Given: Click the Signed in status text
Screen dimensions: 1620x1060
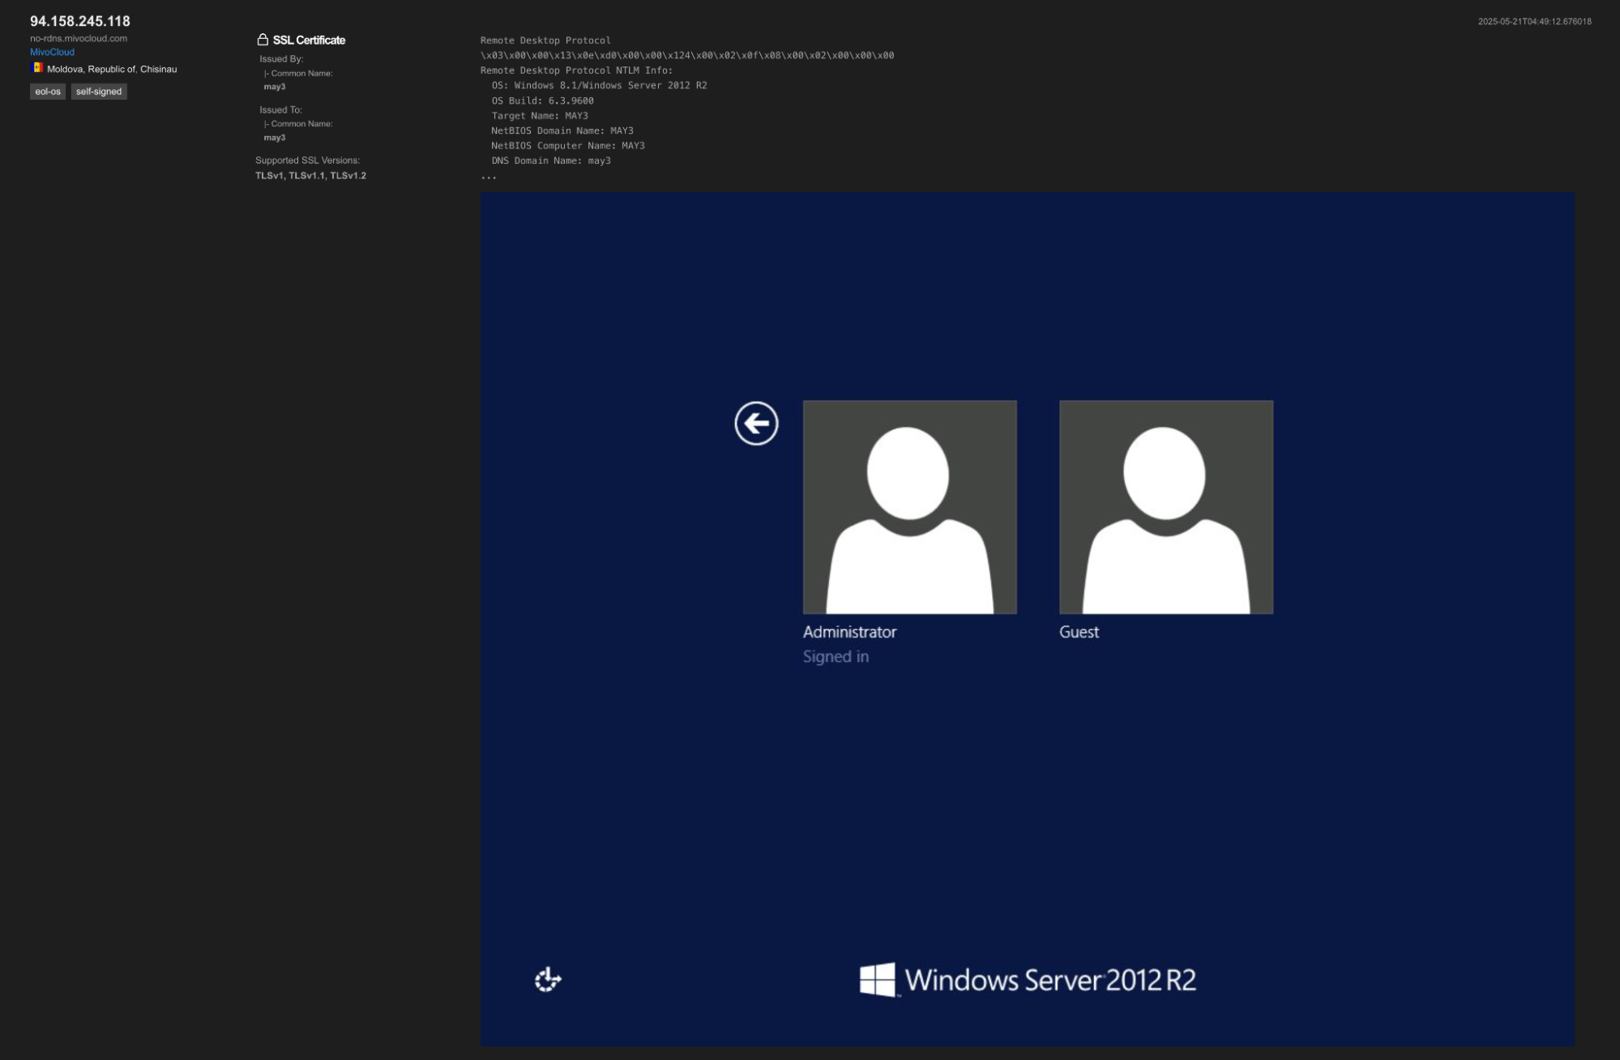Looking at the screenshot, I should [x=835, y=656].
